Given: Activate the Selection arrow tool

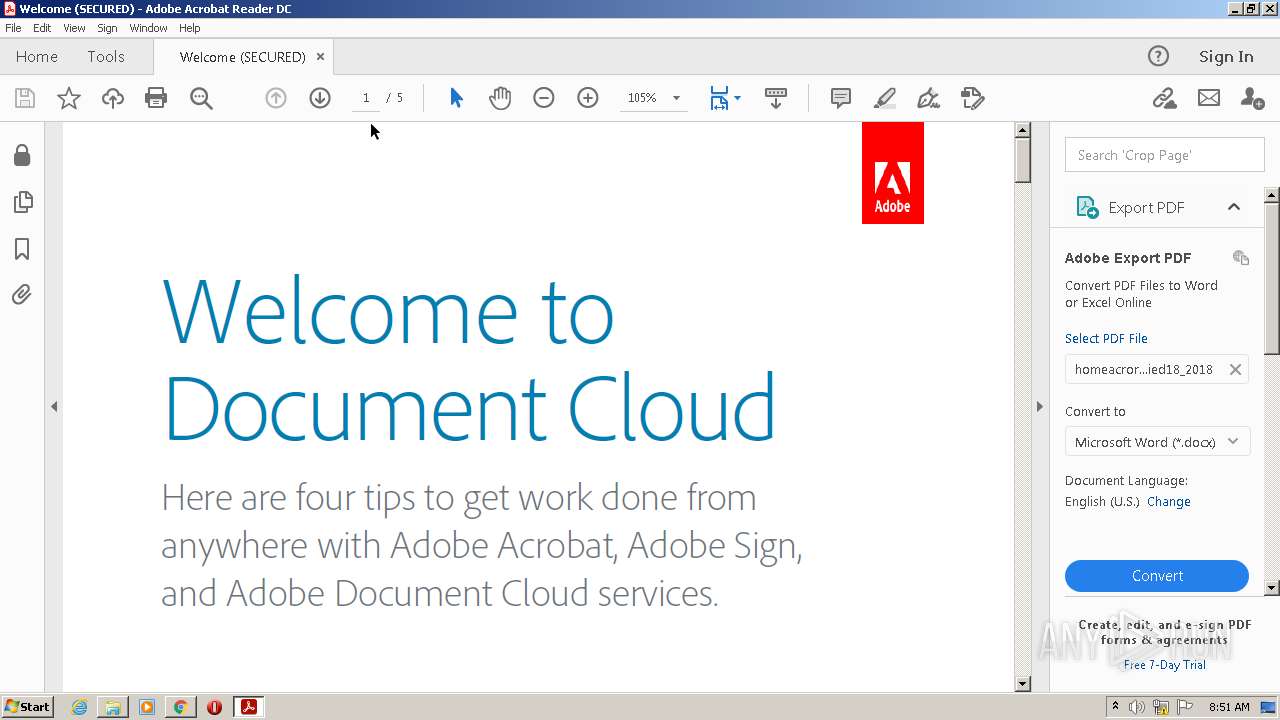Looking at the screenshot, I should click(457, 98).
